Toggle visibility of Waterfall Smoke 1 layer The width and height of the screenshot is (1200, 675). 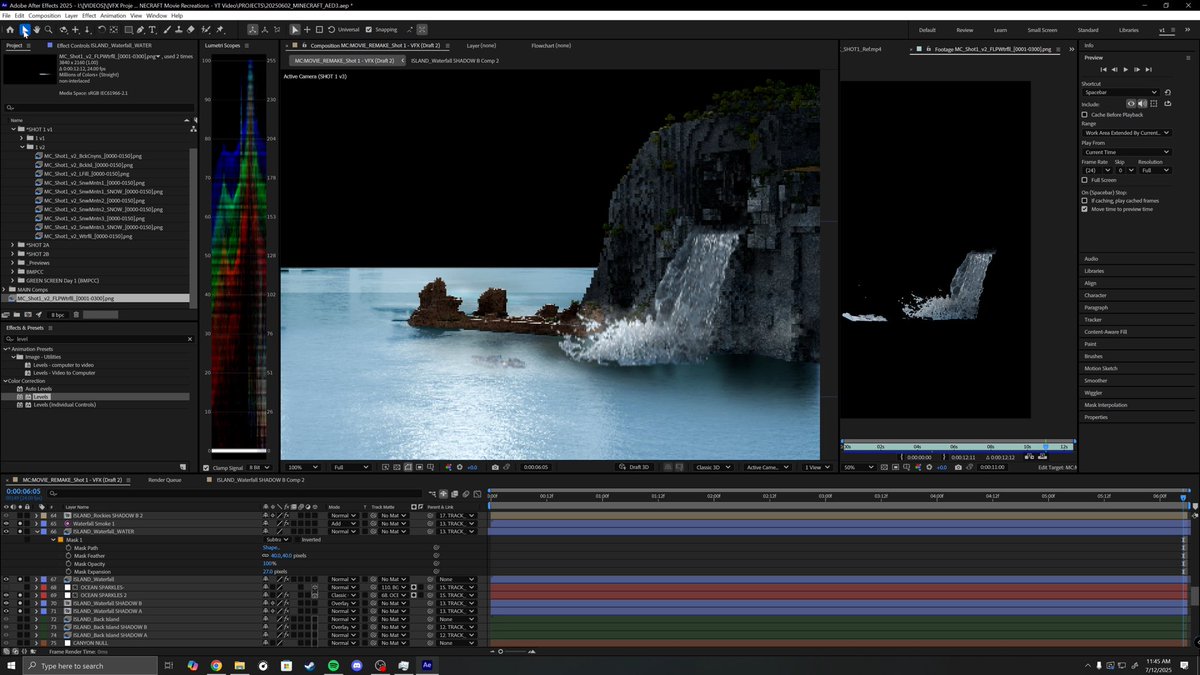click(x=6, y=524)
